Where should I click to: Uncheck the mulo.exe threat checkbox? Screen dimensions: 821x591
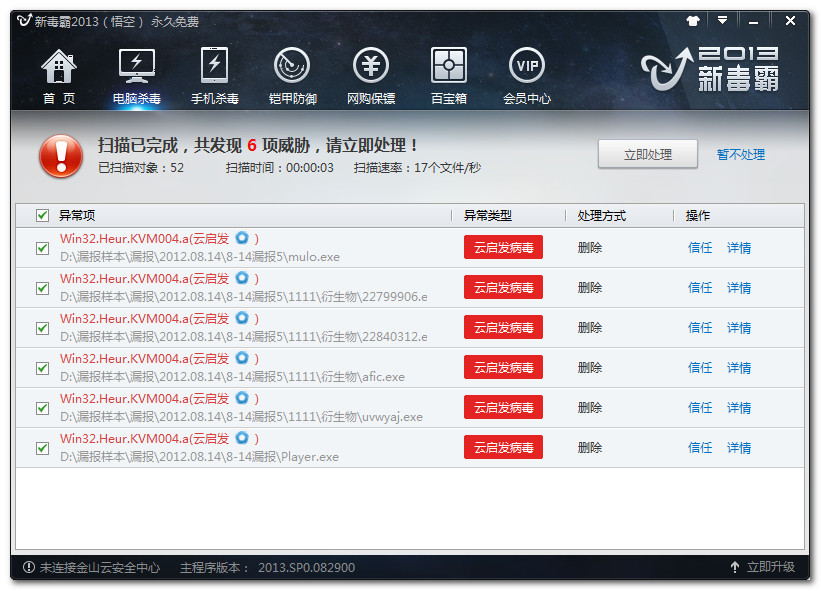(42, 248)
